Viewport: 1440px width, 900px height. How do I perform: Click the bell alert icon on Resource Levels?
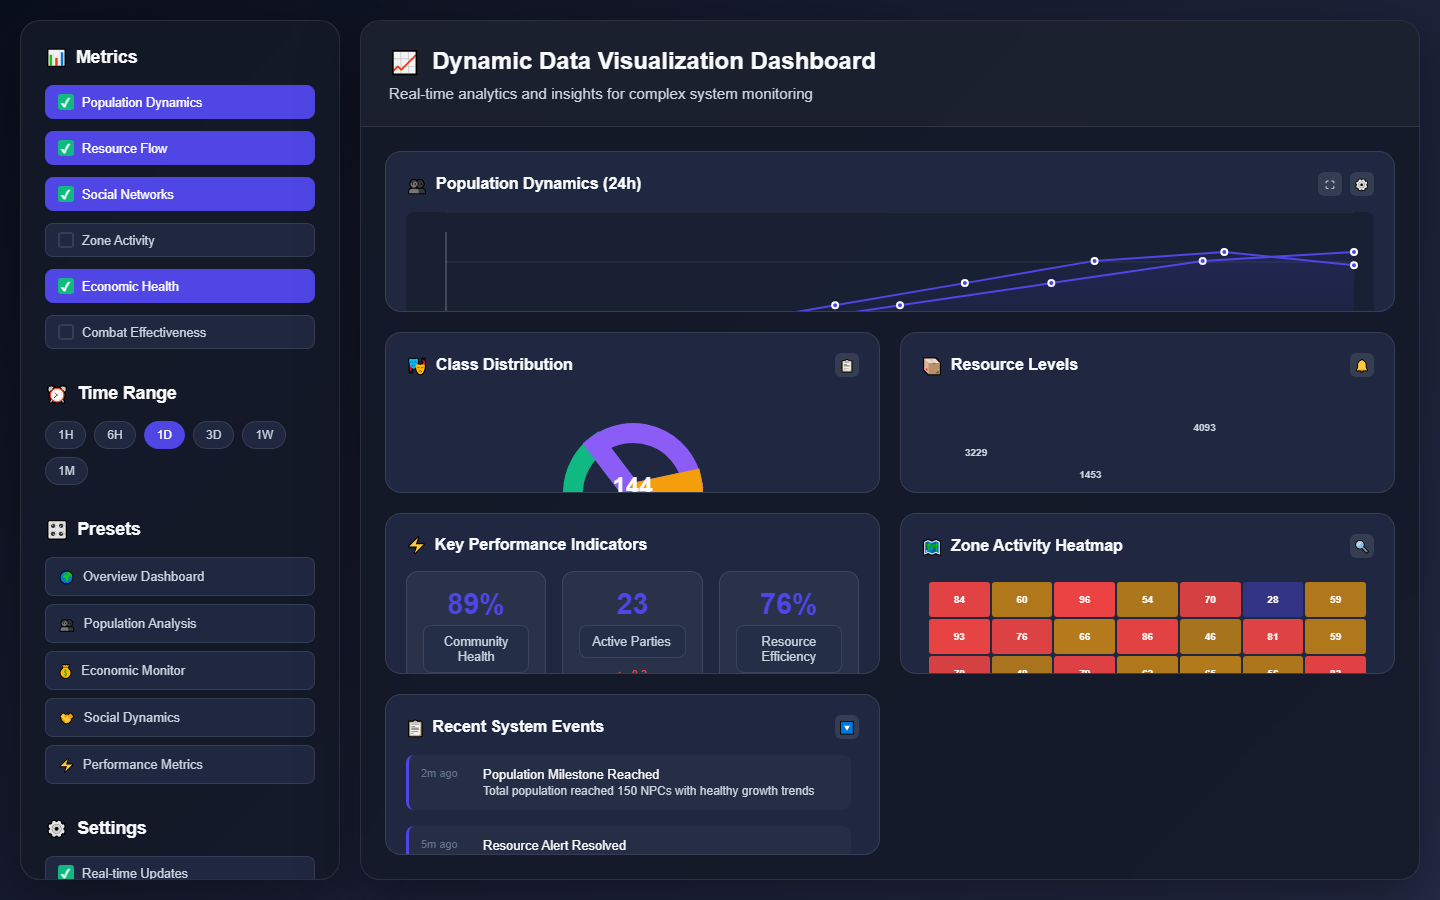(x=1362, y=365)
